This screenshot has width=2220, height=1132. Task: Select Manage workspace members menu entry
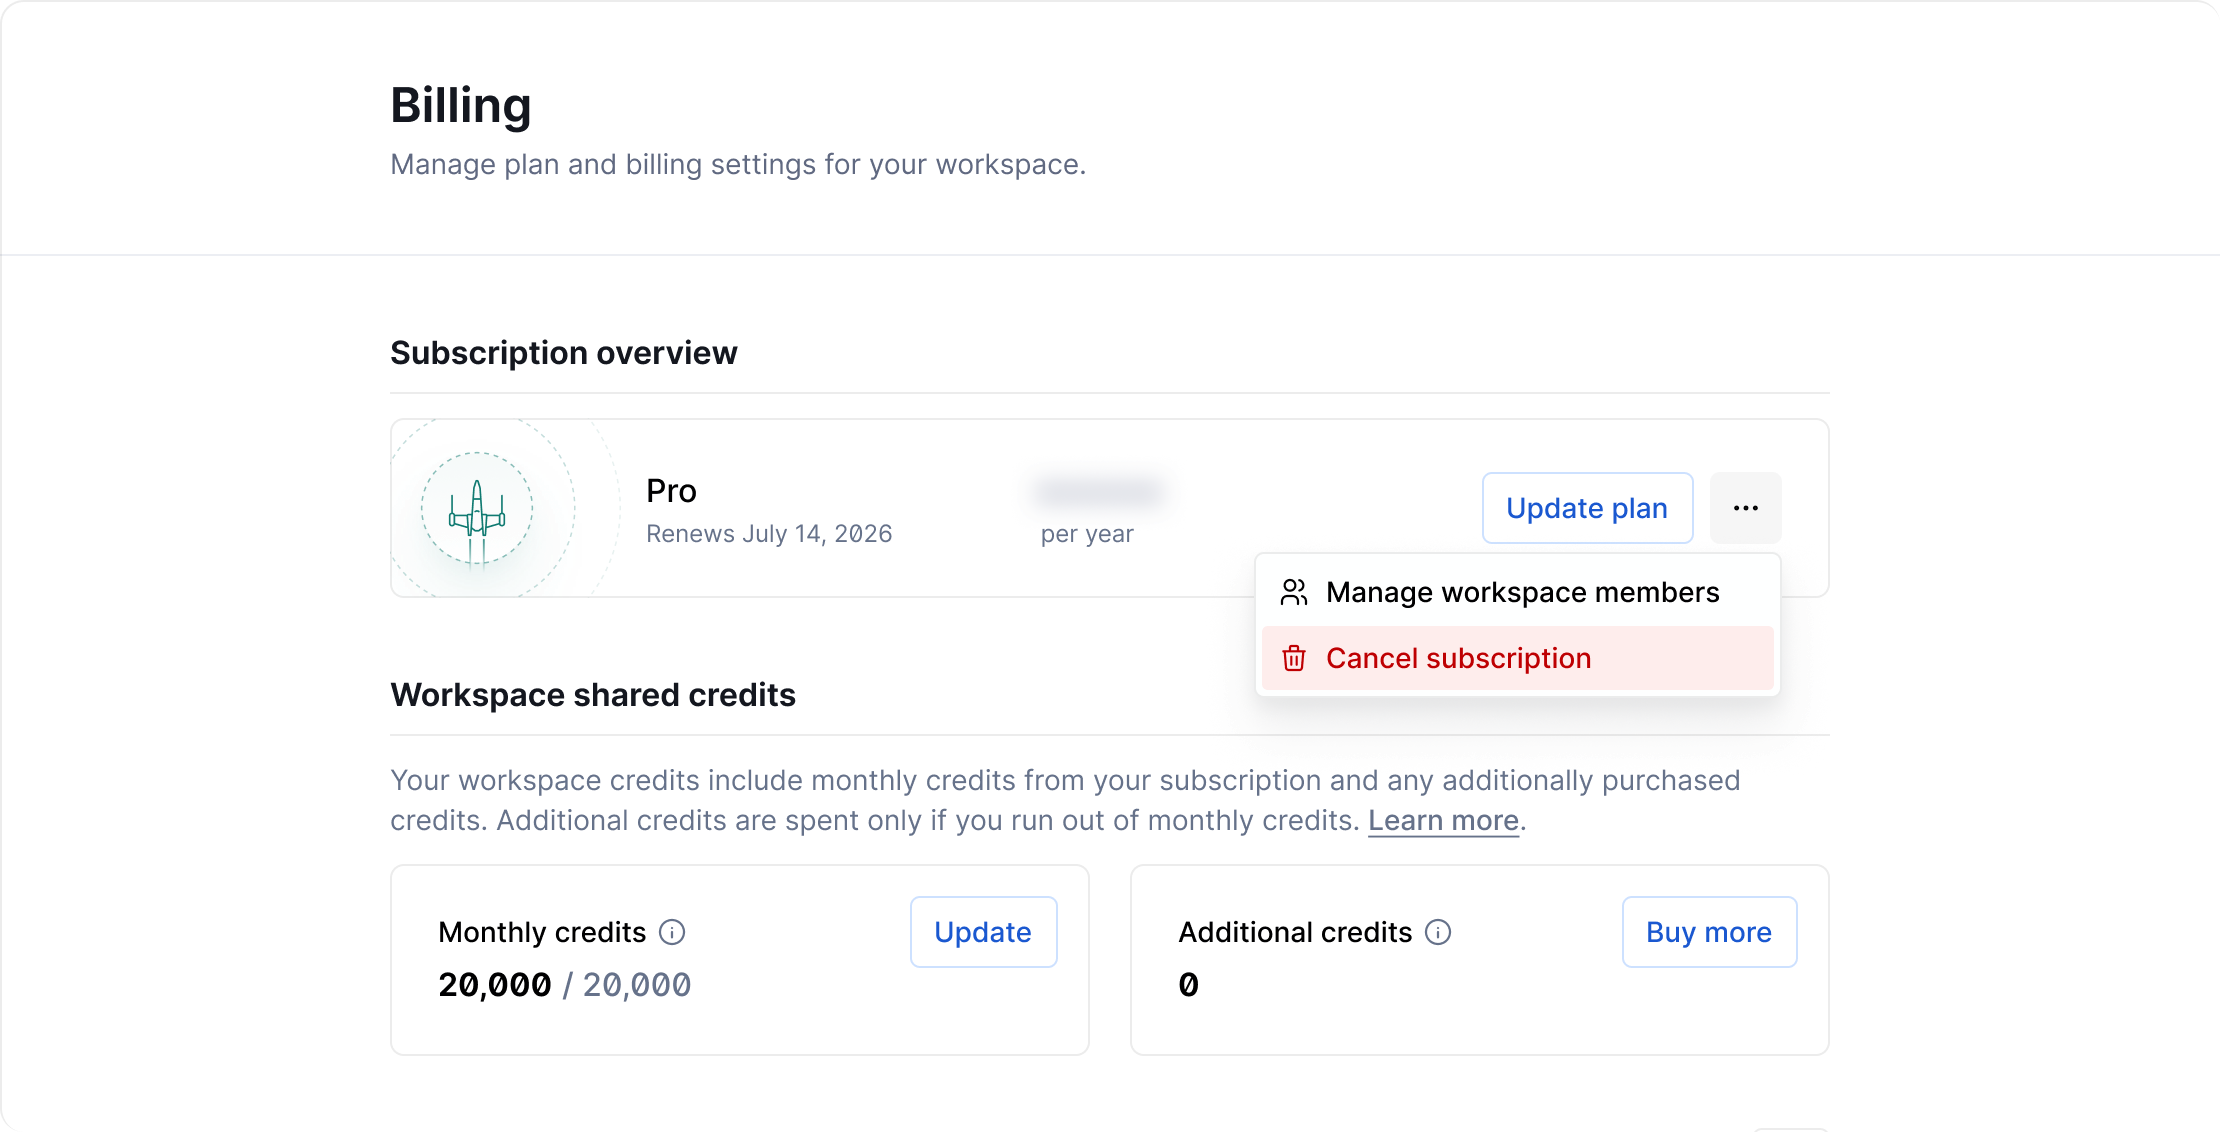tap(1521, 592)
